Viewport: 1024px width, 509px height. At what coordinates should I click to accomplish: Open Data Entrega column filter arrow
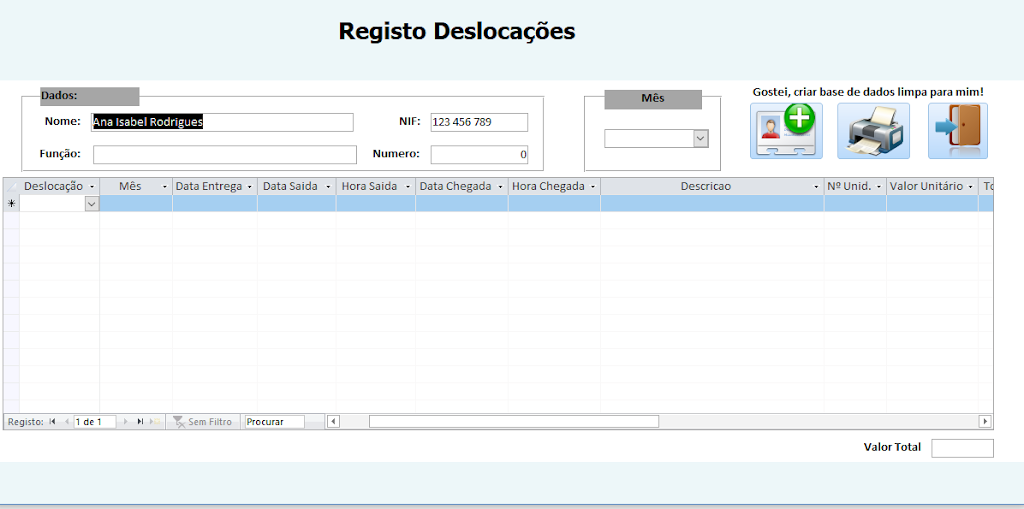250,187
